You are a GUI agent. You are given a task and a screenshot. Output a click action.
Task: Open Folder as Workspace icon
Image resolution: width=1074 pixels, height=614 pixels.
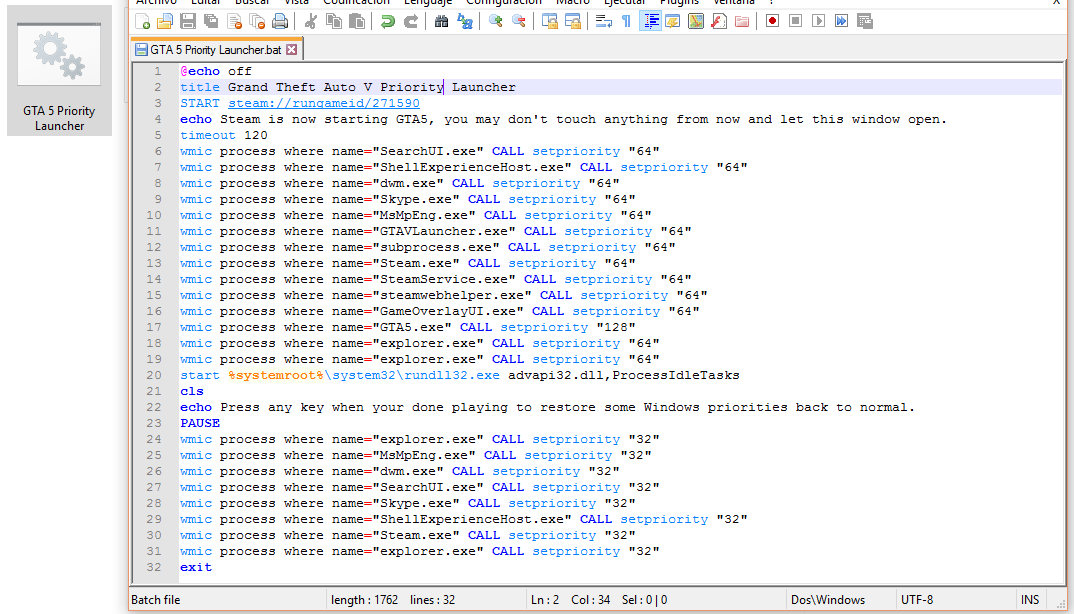[x=742, y=21]
